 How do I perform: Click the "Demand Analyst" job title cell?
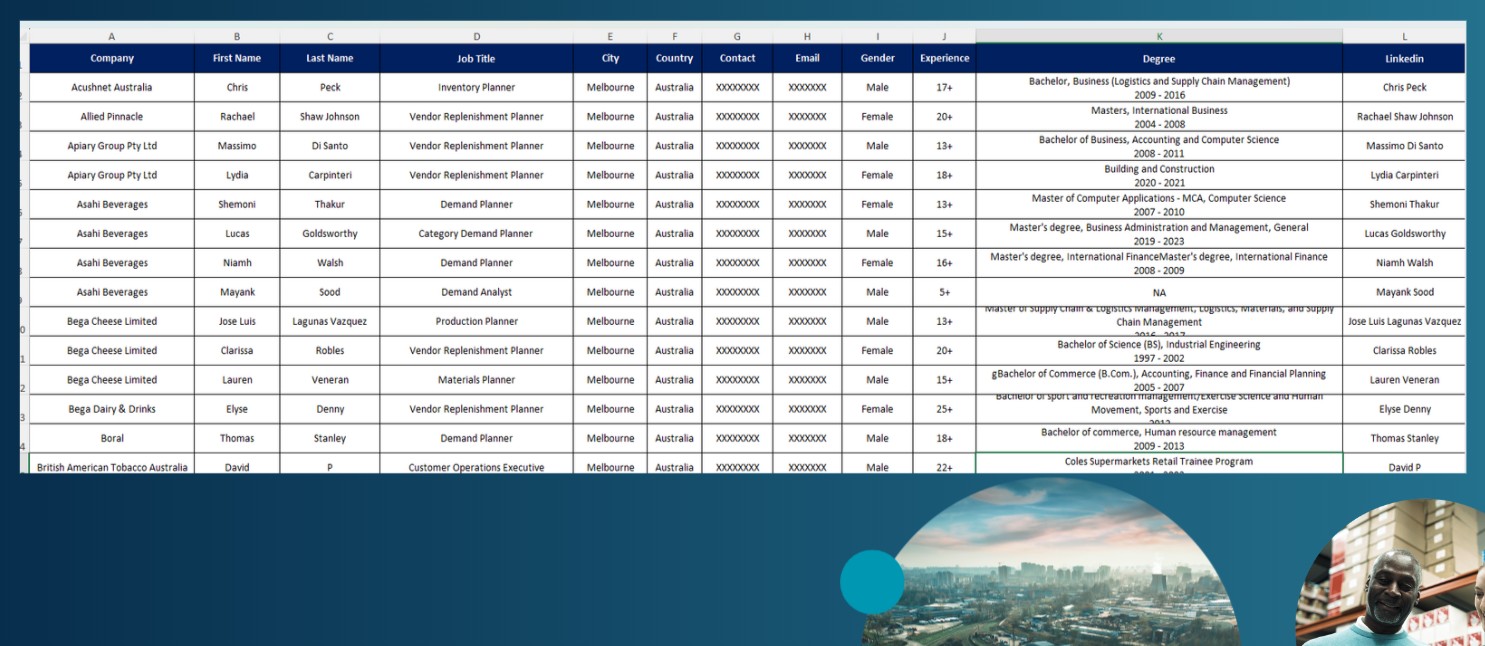[476, 292]
